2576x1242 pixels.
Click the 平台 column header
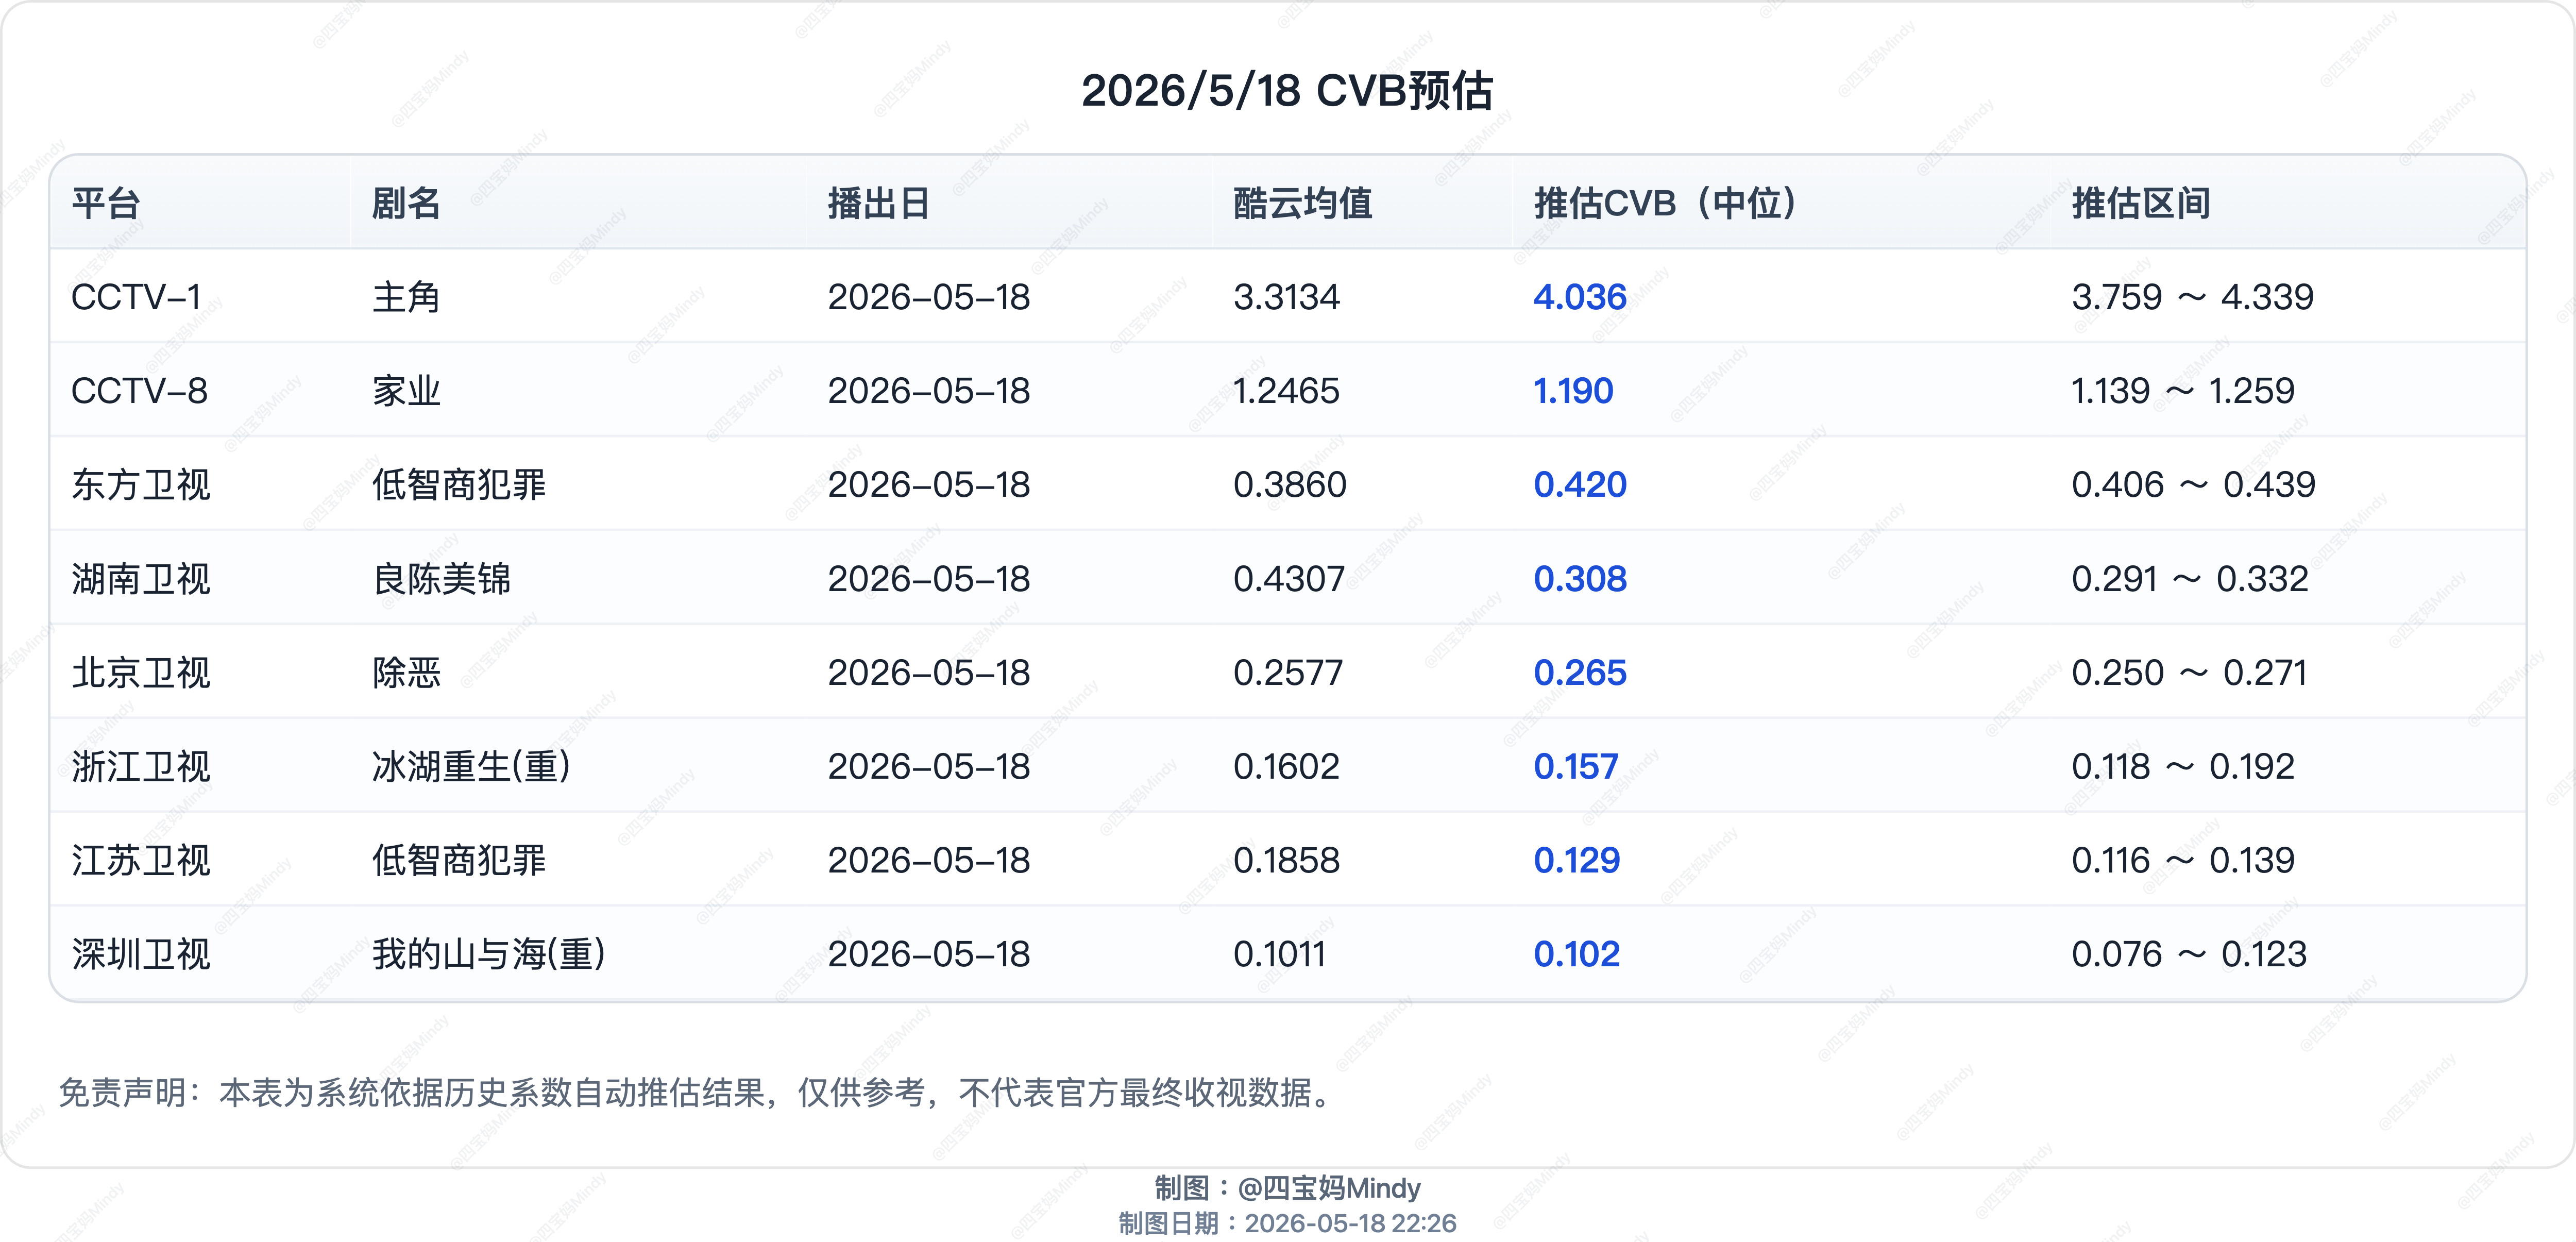pyautogui.click(x=106, y=203)
